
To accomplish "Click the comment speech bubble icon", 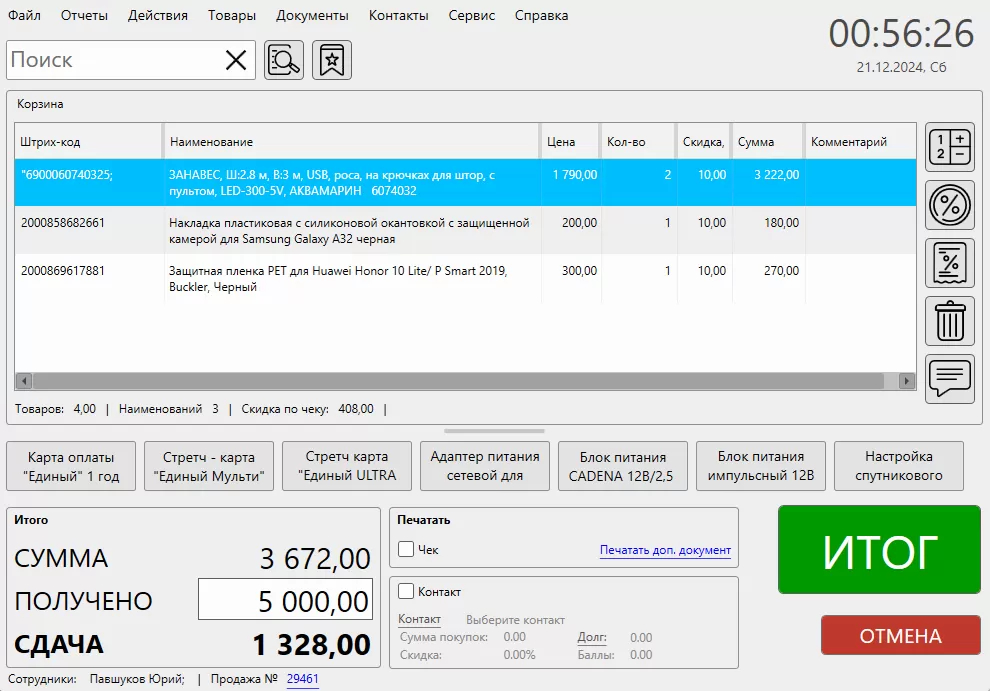I will point(950,379).
